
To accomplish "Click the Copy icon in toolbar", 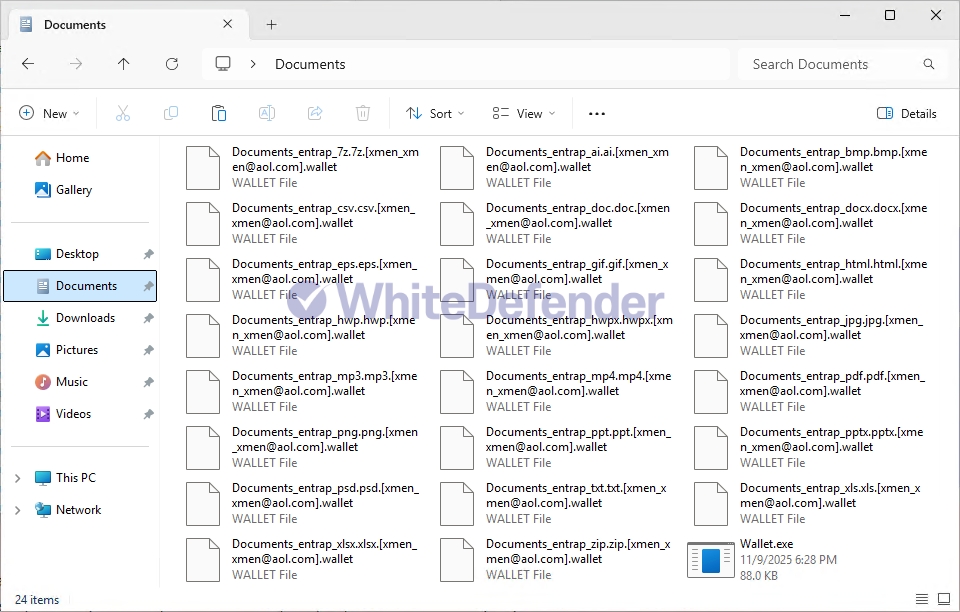I will [171, 114].
